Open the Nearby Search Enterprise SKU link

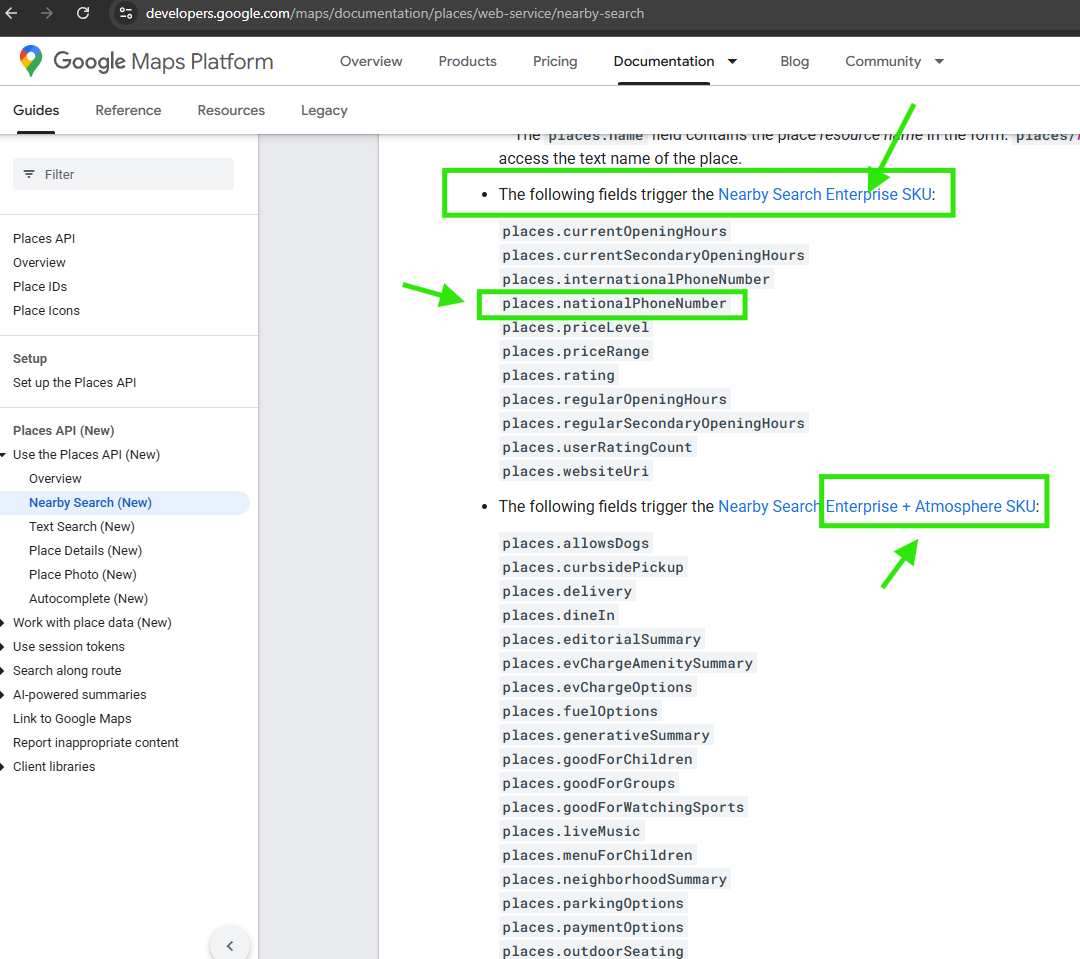tap(824, 195)
